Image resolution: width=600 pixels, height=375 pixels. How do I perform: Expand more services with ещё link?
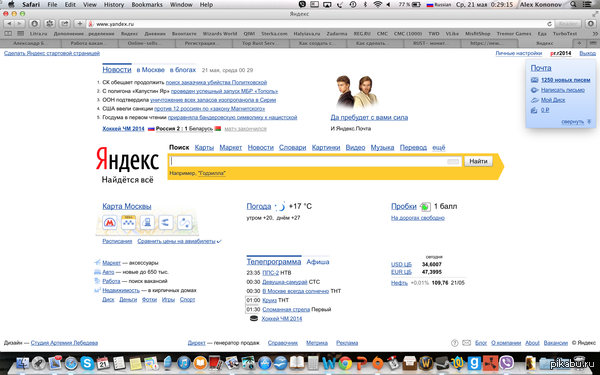pos(439,148)
